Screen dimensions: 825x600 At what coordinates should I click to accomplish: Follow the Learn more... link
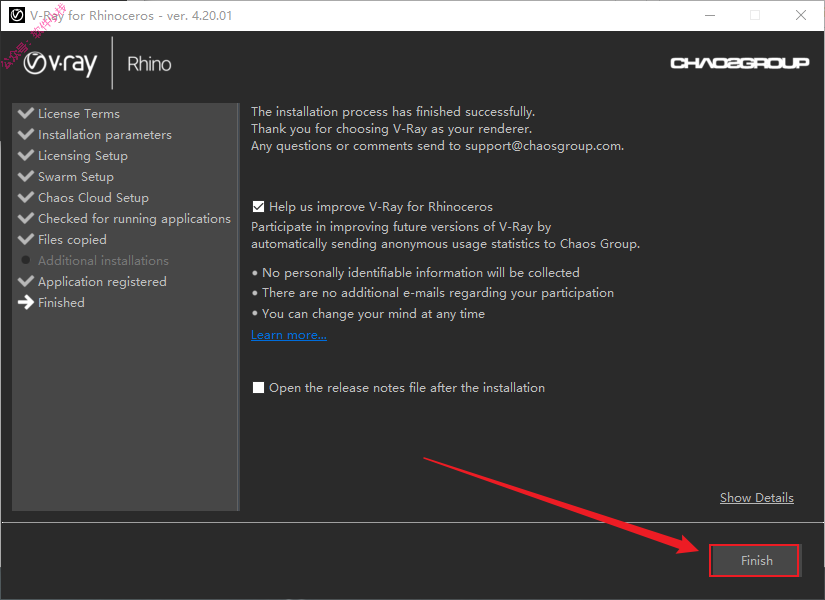pyautogui.click(x=289, y=335)
